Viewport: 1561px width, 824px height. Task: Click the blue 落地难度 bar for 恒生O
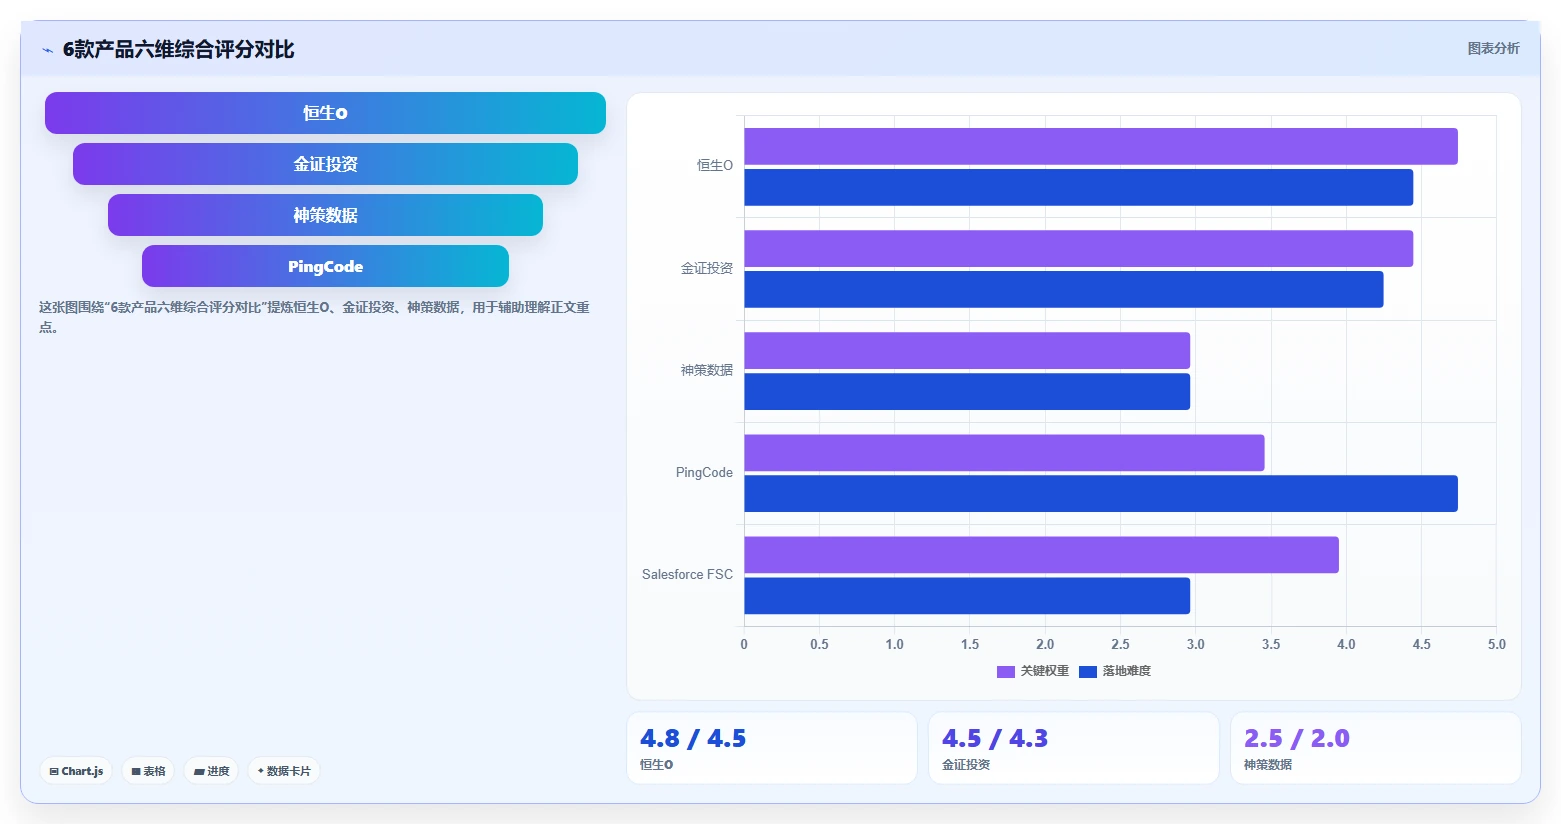(x=1078, y=187)
